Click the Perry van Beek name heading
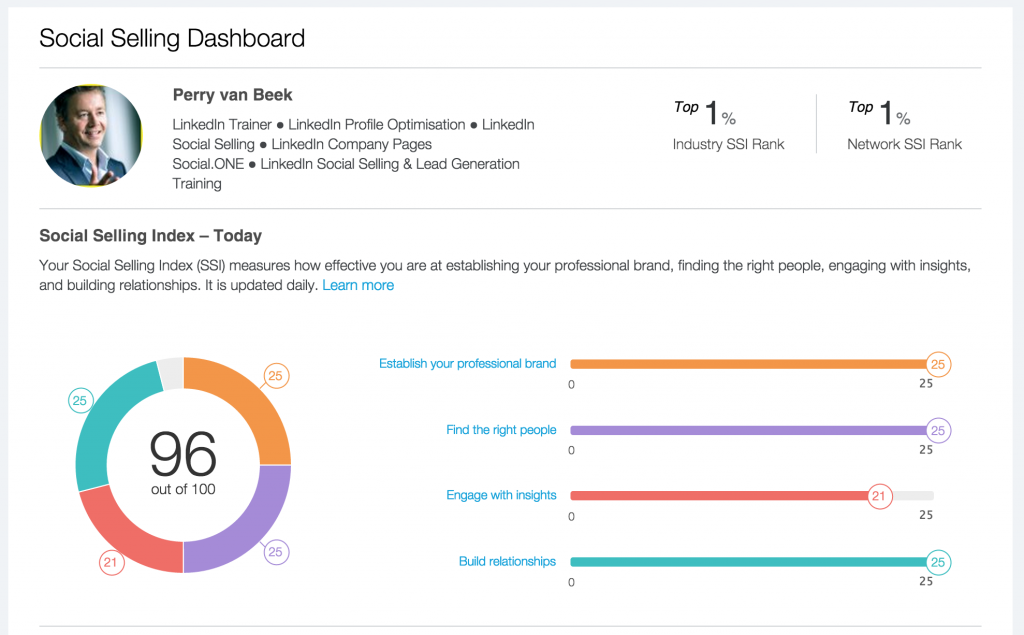Viewport: 1024px width, 635px height. coord(232,95)
